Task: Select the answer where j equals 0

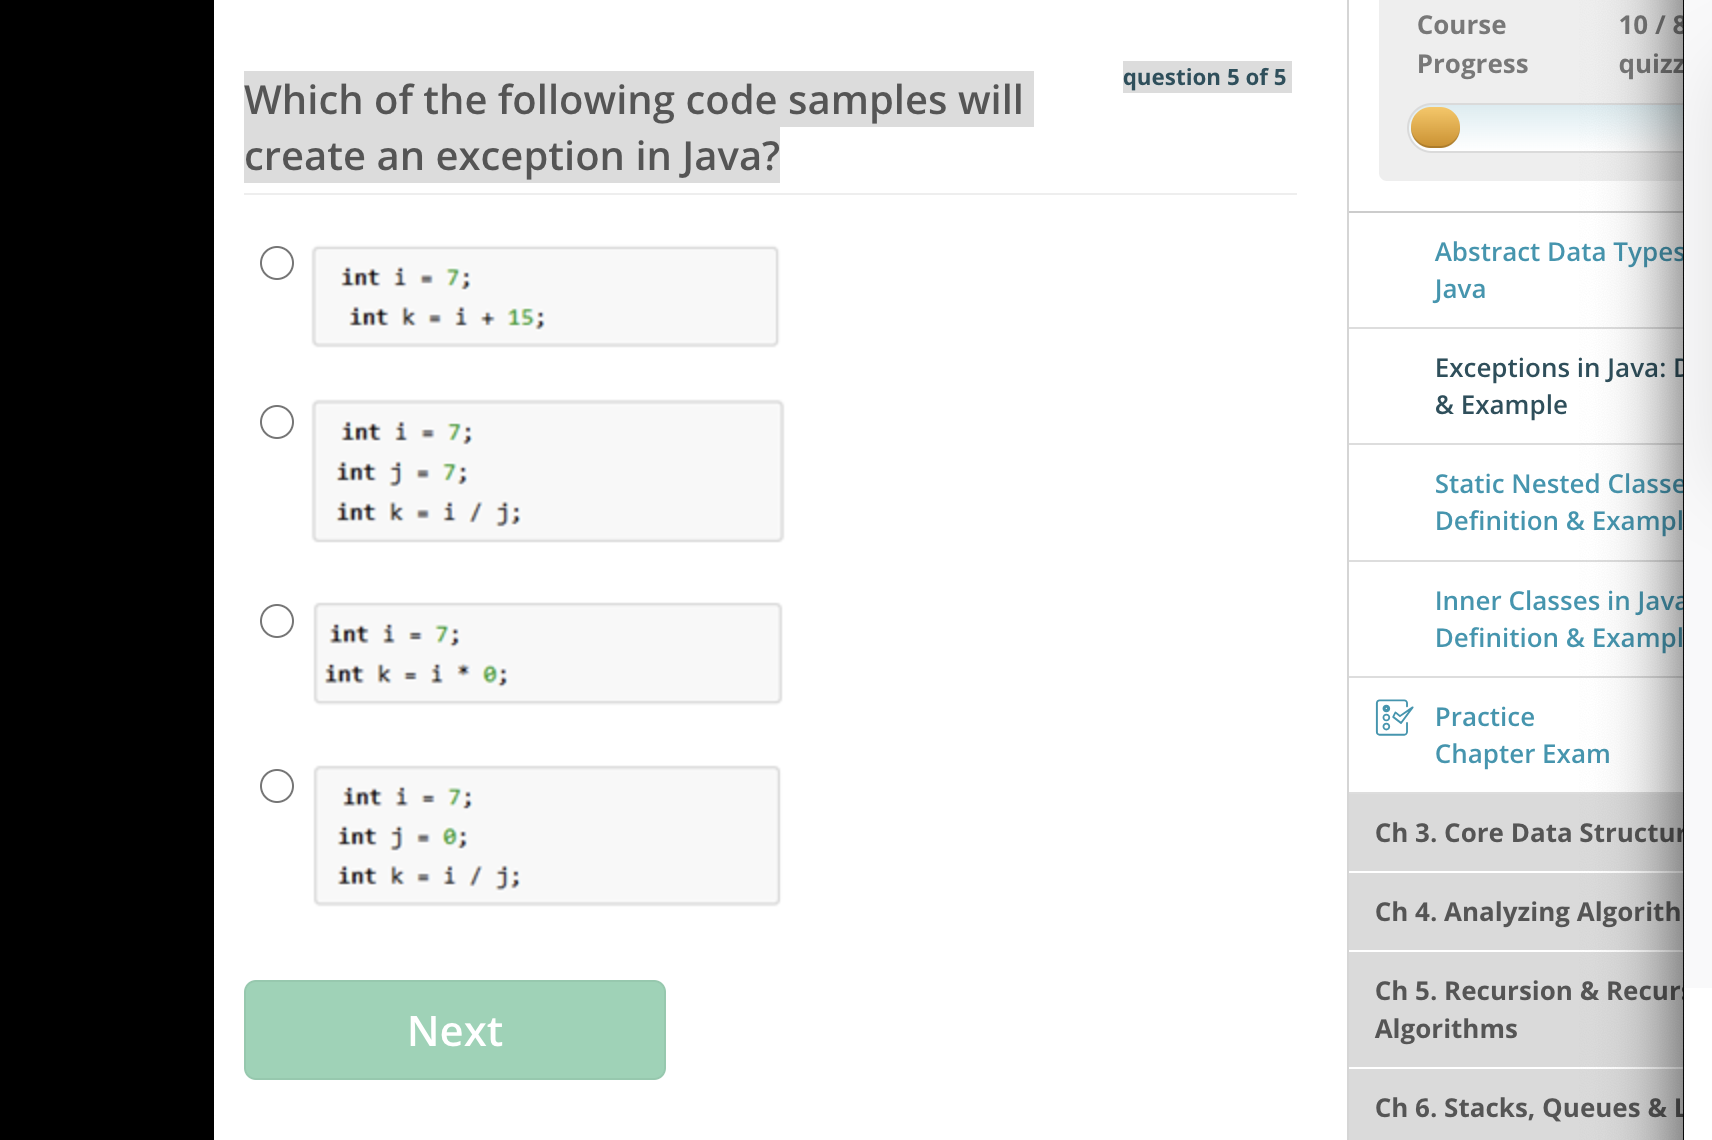Action: pos(278,786)
